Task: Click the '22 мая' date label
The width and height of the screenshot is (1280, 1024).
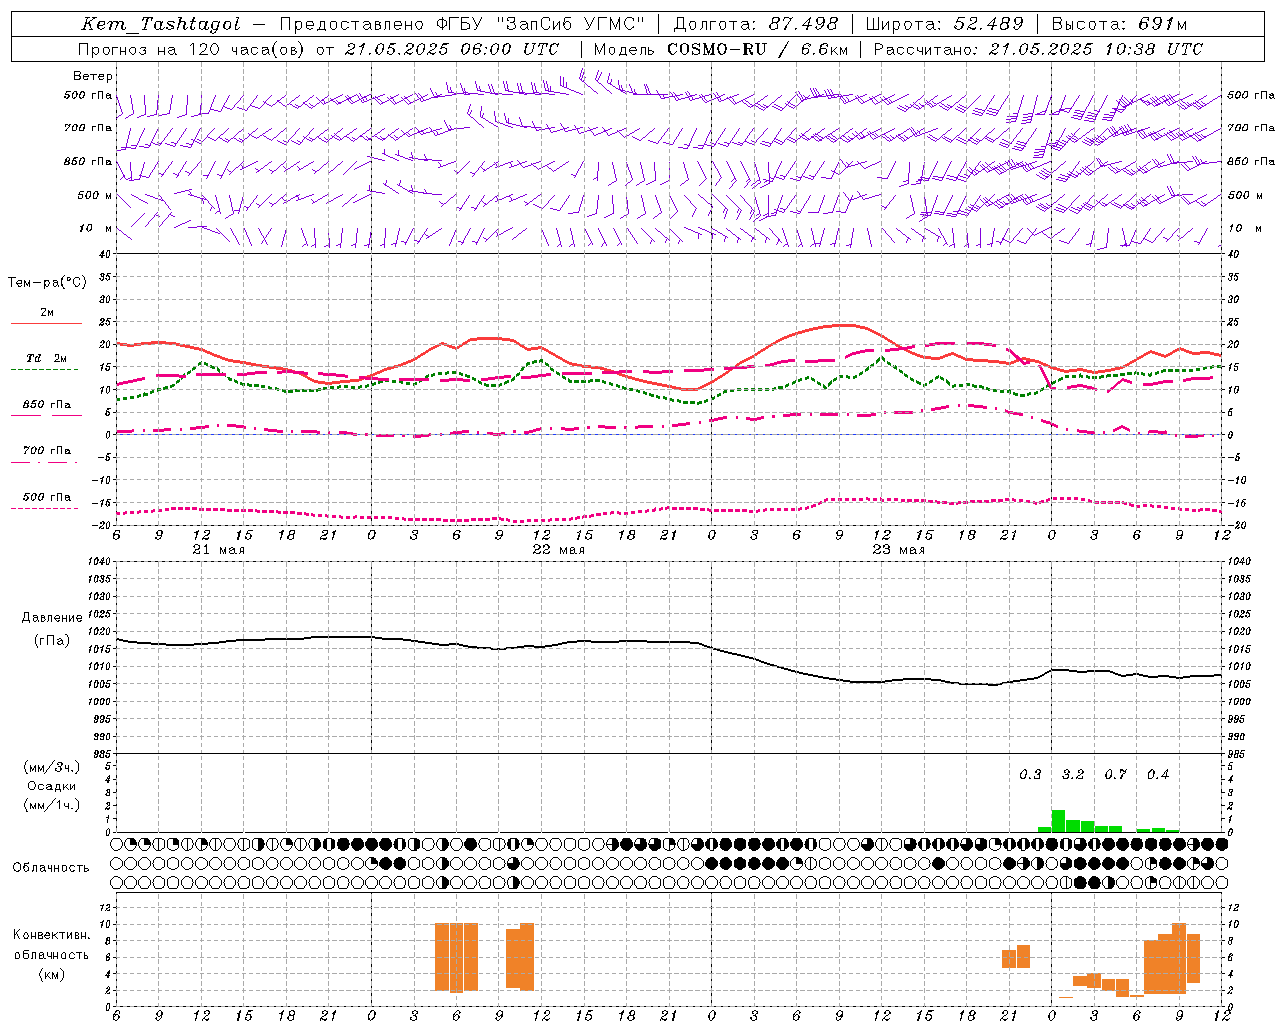Action: (558, 550)
